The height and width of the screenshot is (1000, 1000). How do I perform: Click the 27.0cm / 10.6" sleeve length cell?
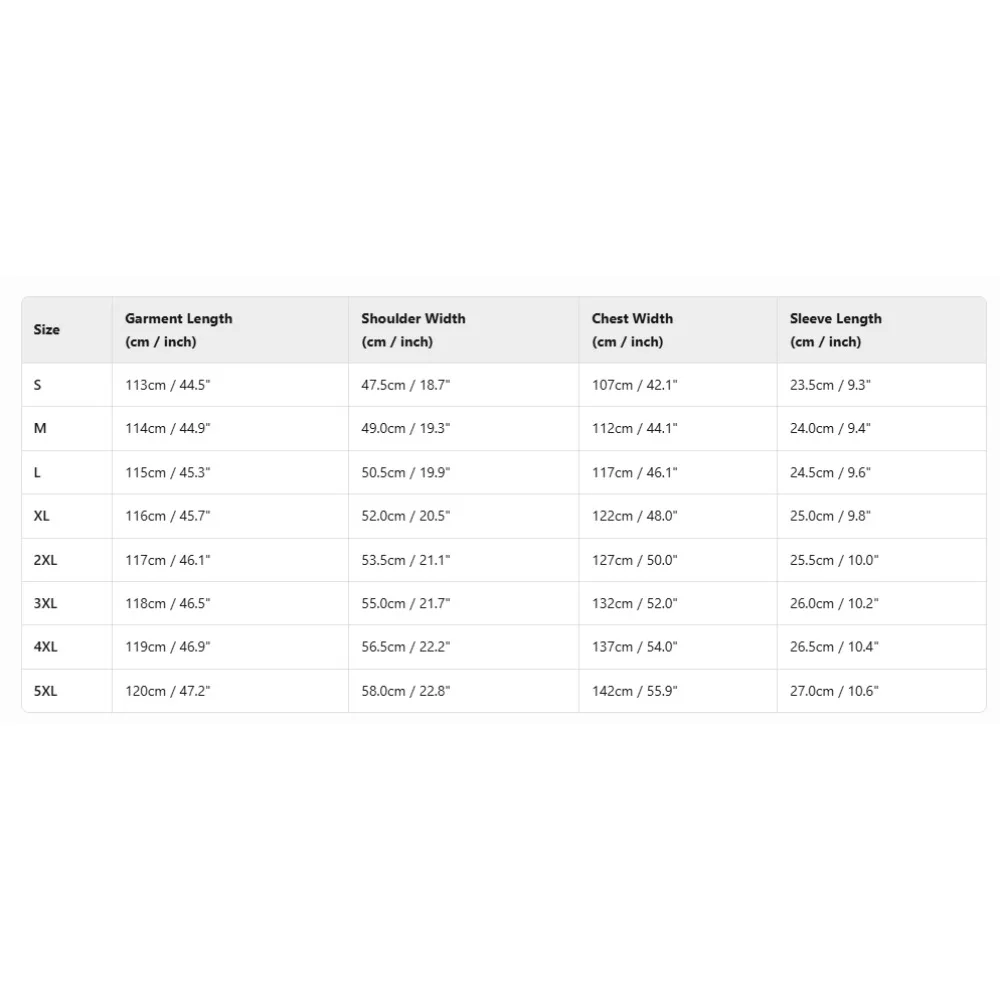pos(834,691)
